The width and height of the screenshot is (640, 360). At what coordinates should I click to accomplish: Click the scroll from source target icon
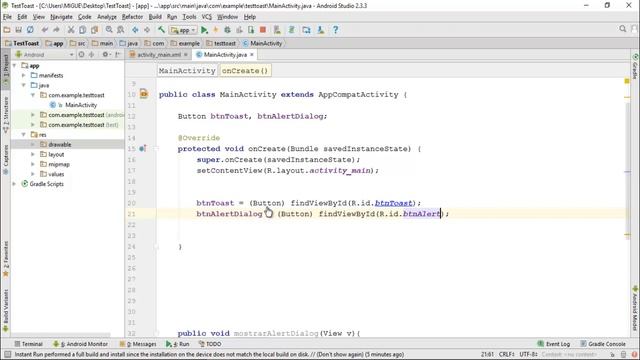click(x=81, y=54)
